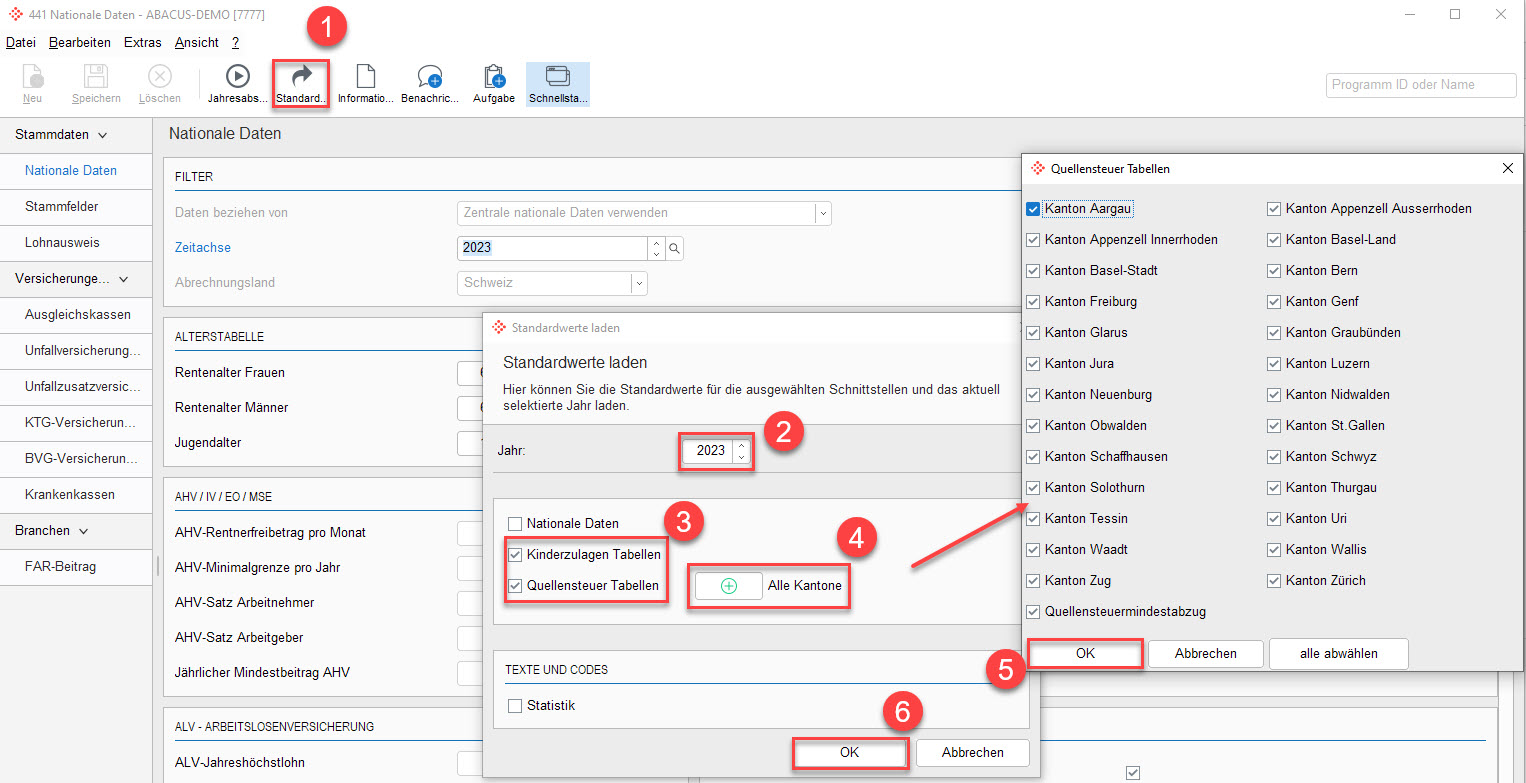Open the Jahresabschluss toolbar icon
Image resolution: width=1526 pixels, height=783 pixels.
click(x=237, y=77)
